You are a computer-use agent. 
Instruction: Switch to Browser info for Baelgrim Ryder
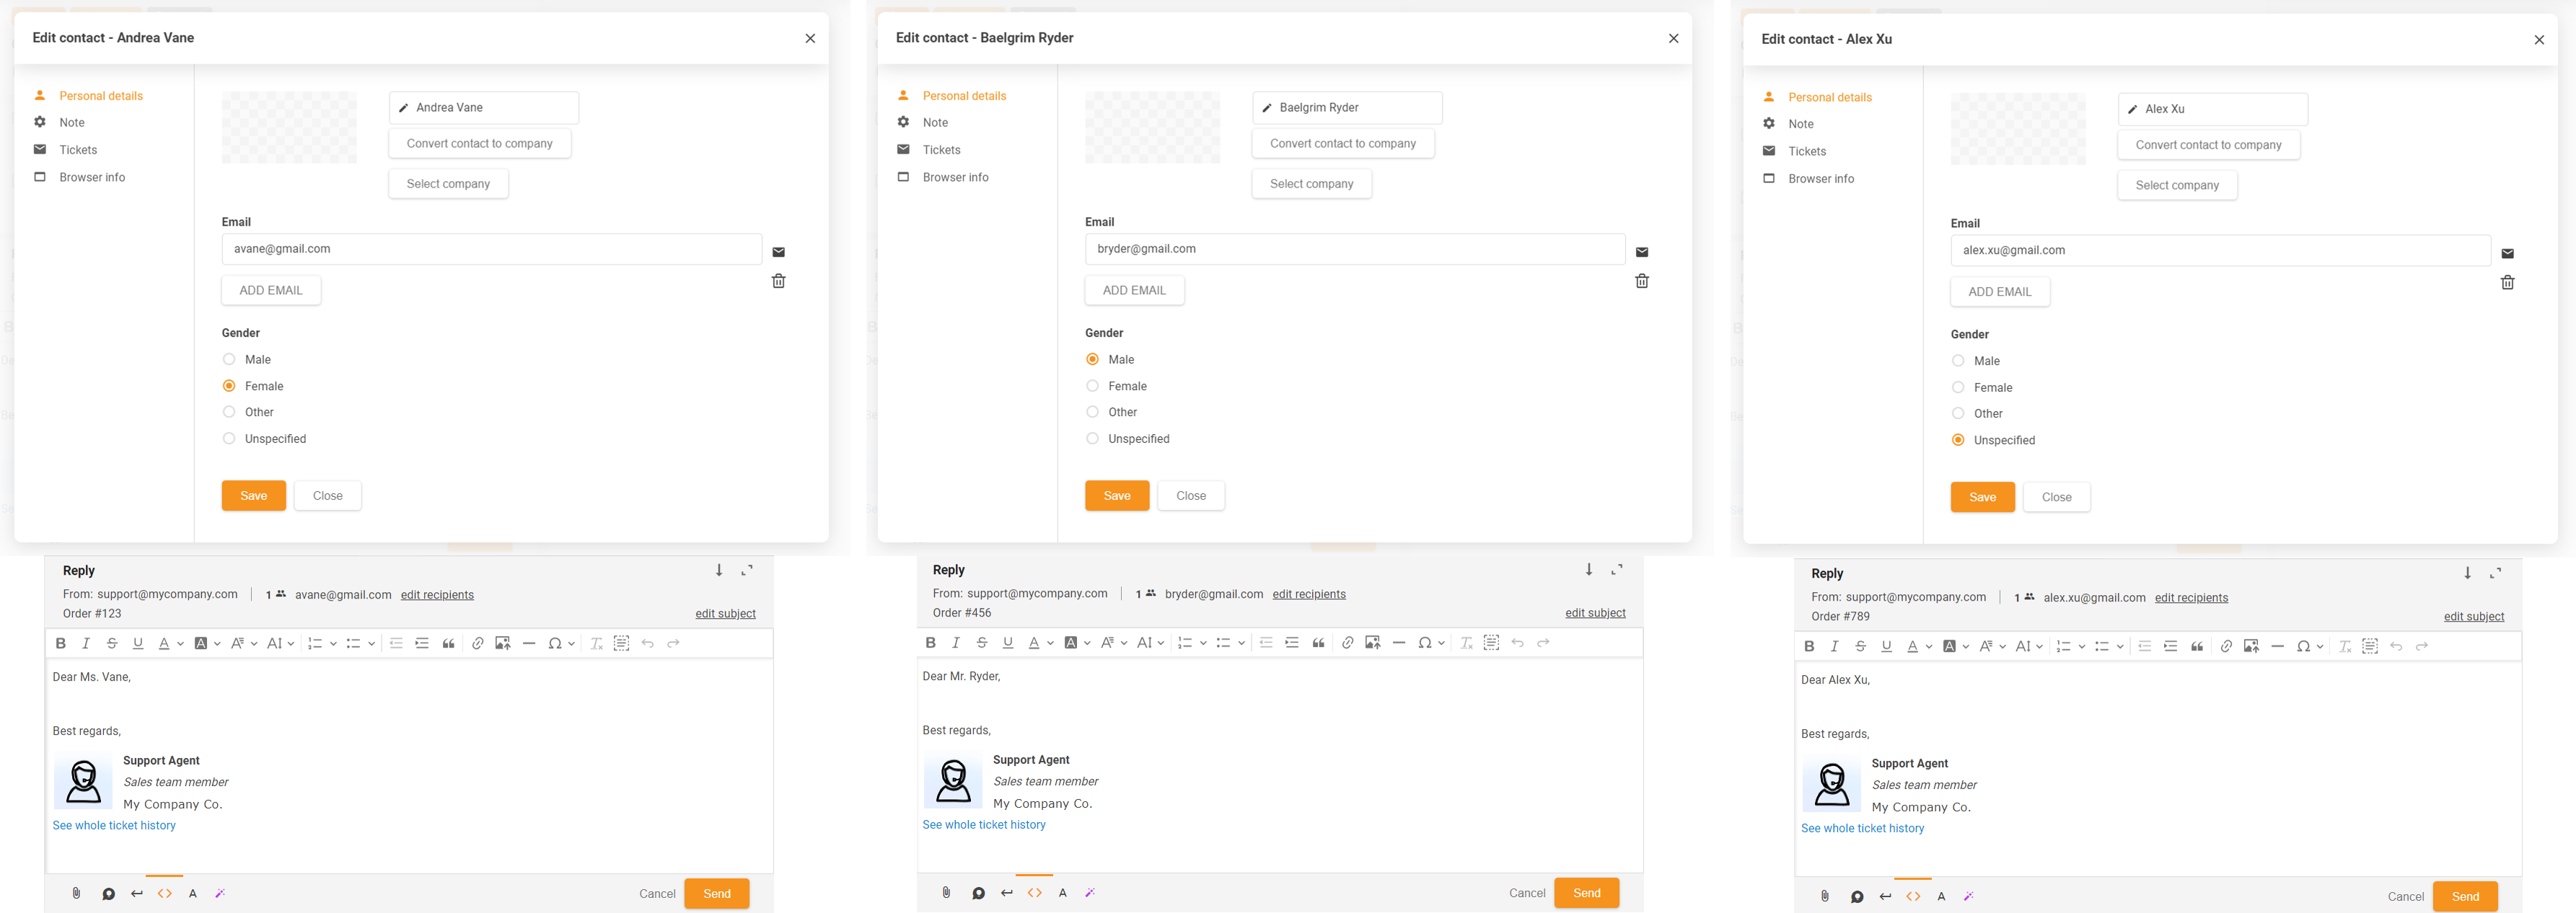[x=955, y=177]
